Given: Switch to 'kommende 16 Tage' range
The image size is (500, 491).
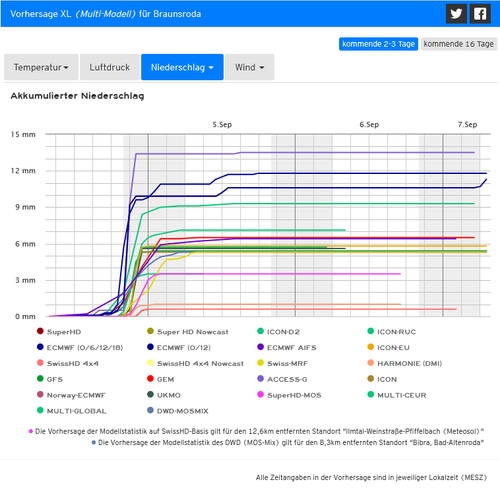Looking at the screenshot, I should coord(459,44).
